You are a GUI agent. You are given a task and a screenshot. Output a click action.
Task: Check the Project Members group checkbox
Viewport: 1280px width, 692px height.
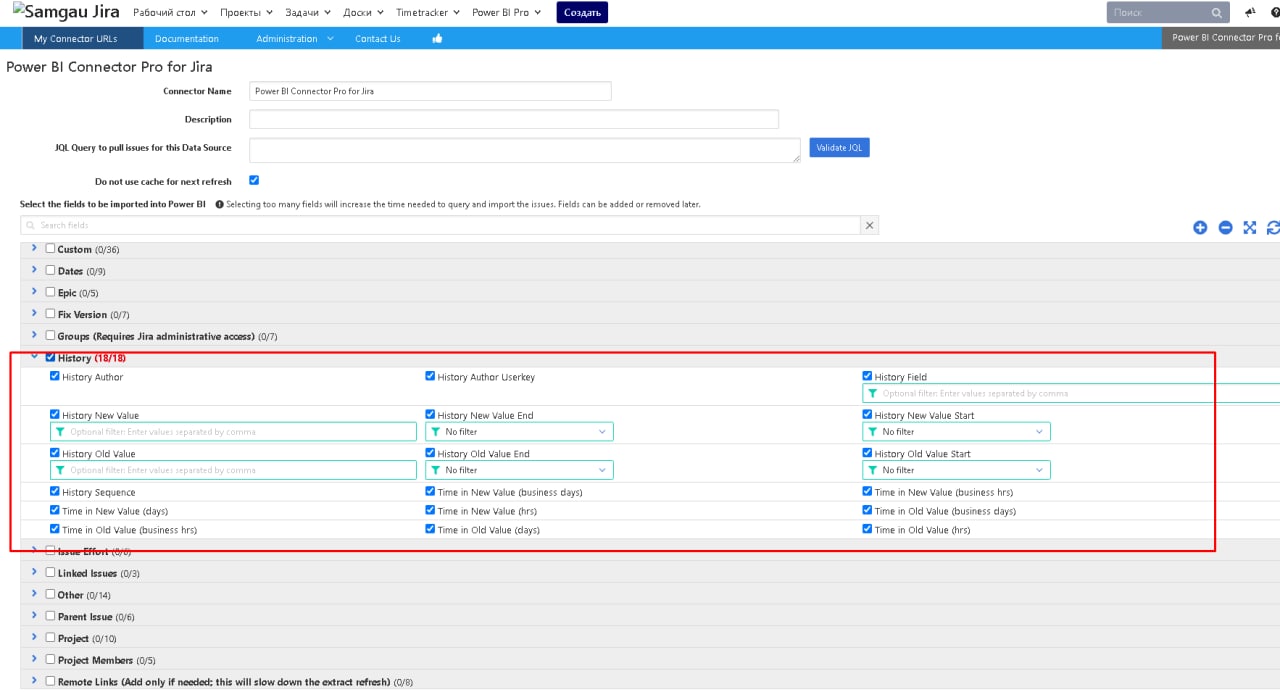pos(51,659)
